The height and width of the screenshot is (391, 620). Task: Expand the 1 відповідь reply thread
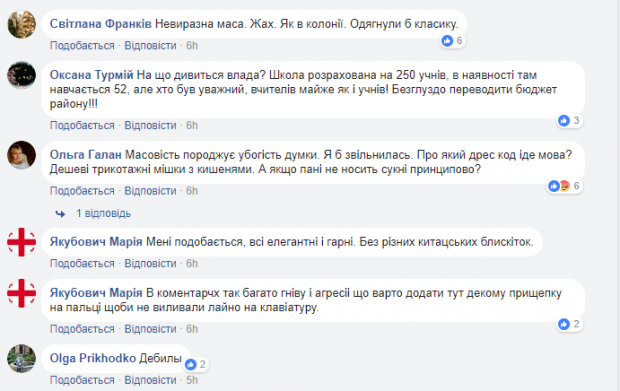pyautogui.click(x=103, y=213)
